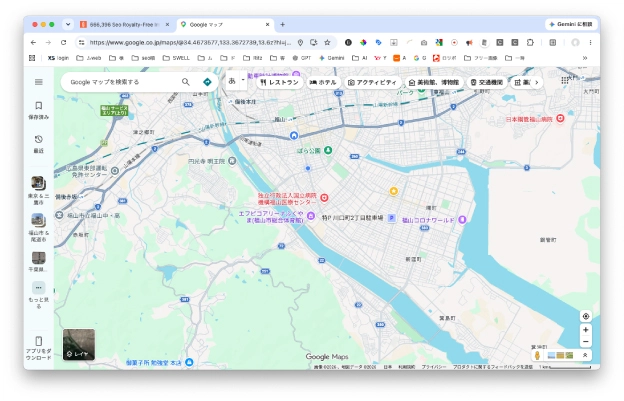
Task: Select the Google マップ tab
Action: (225, 24)
